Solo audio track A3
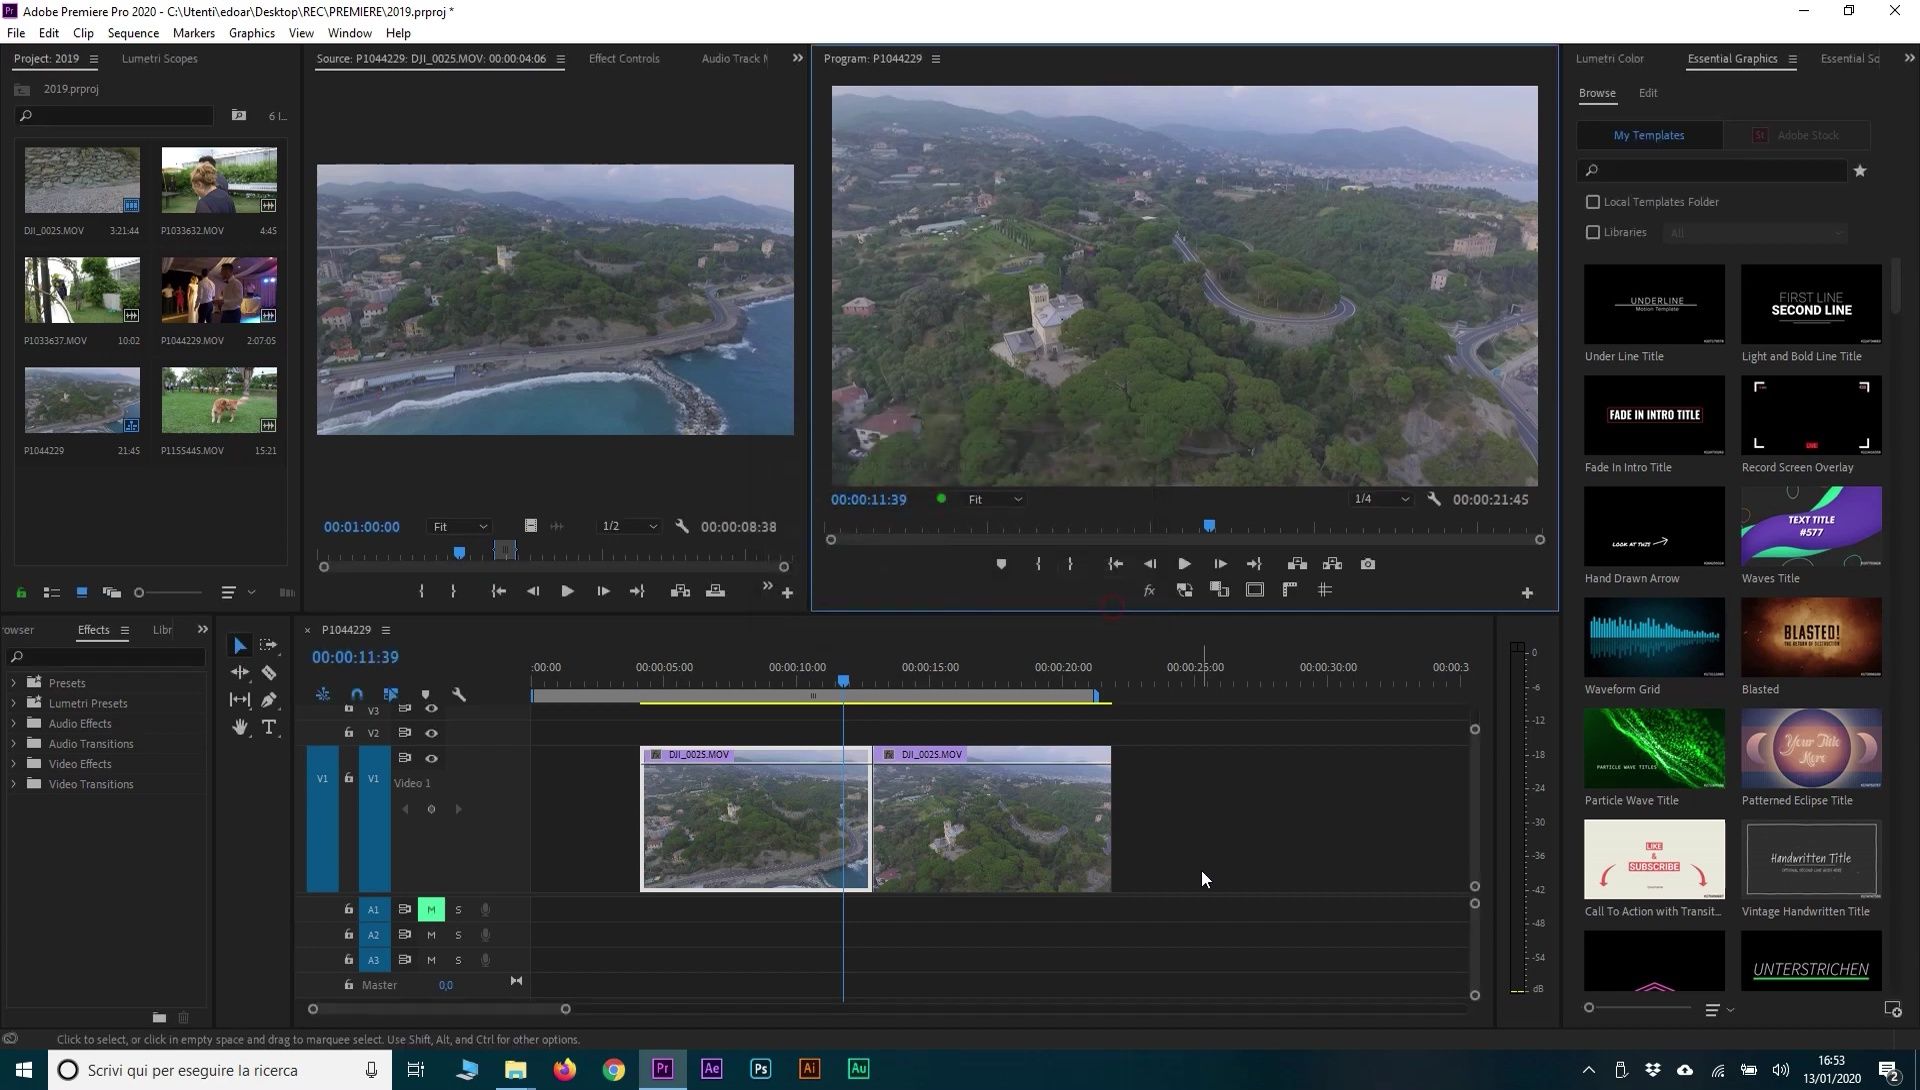1920x1090 pixels. point(458,960)
